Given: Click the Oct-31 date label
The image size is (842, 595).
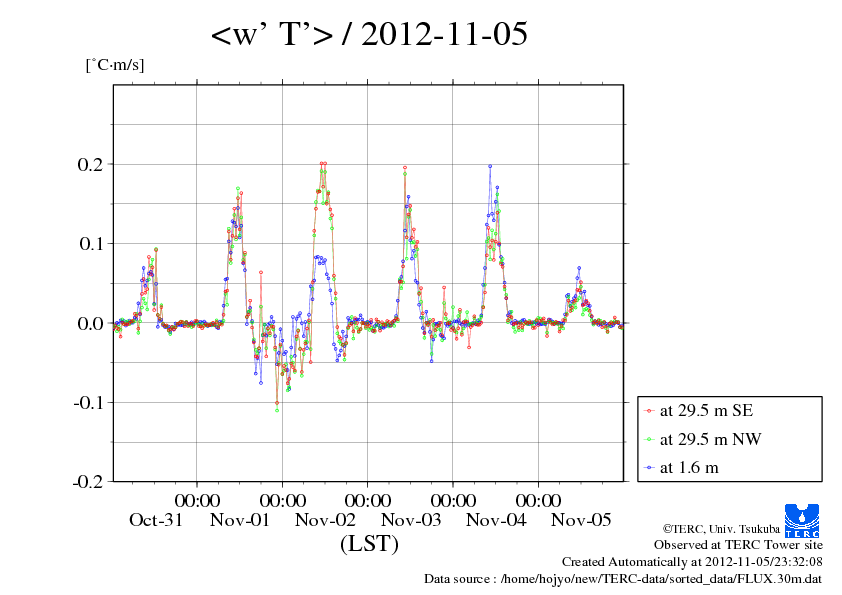Looking at the screenshot, I should [156, 520].
